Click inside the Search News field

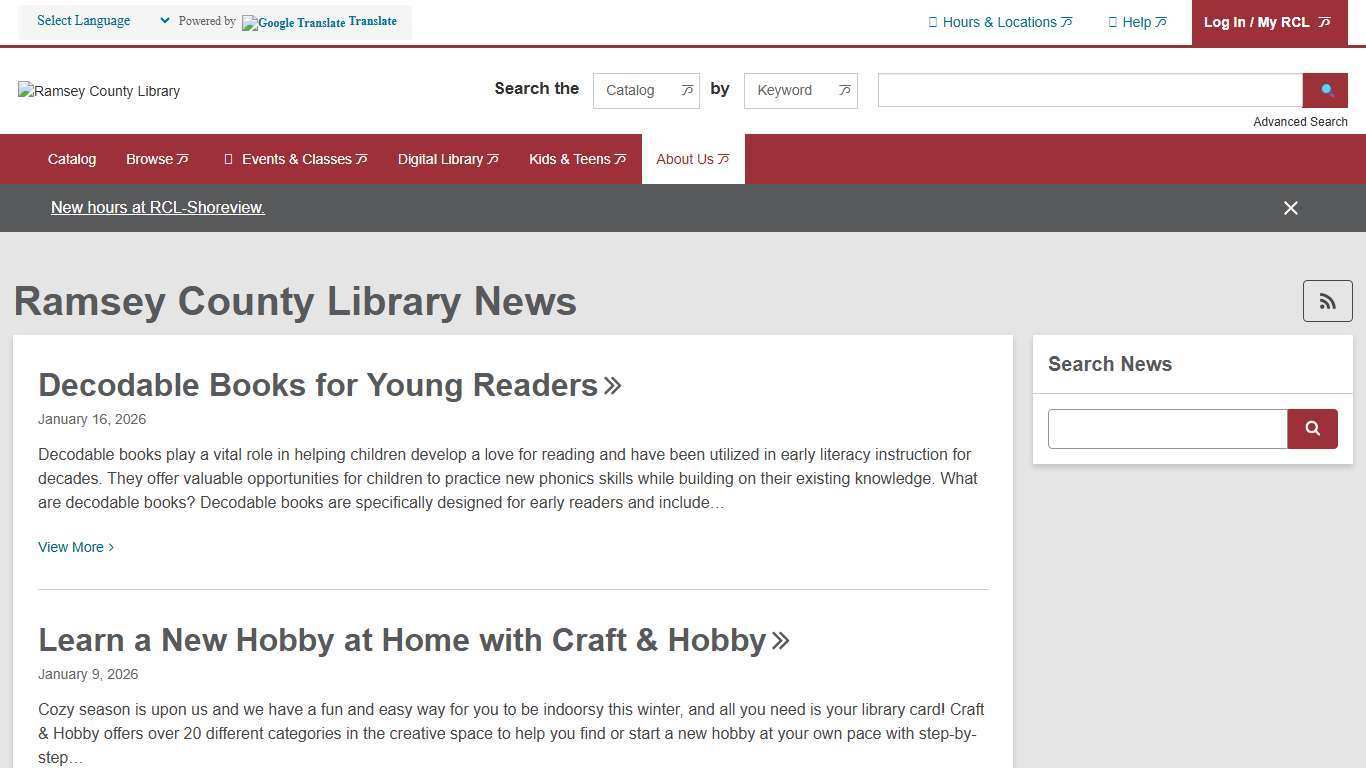coord(1167,428)
